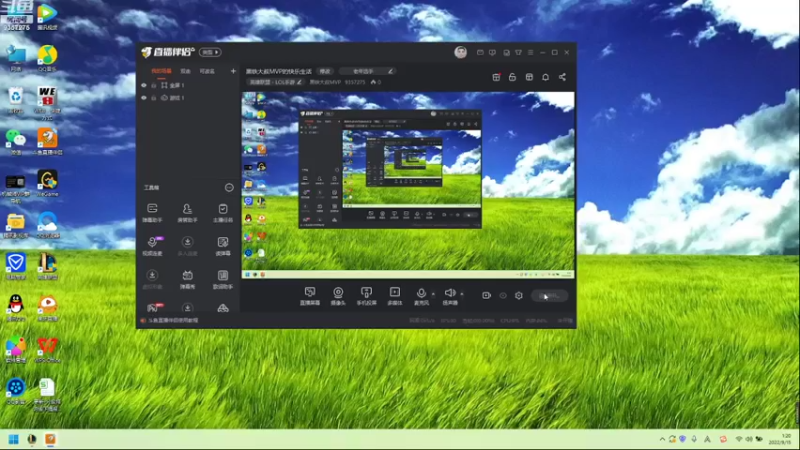Open the gift box icon with red dot

(x=496, y=77)
